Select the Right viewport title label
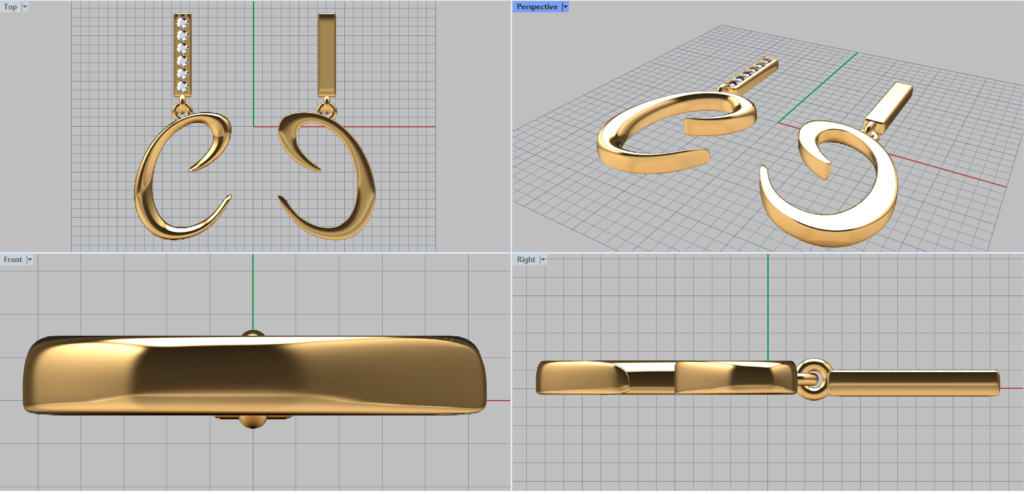 pyautogui.click(x=526, y=260)
